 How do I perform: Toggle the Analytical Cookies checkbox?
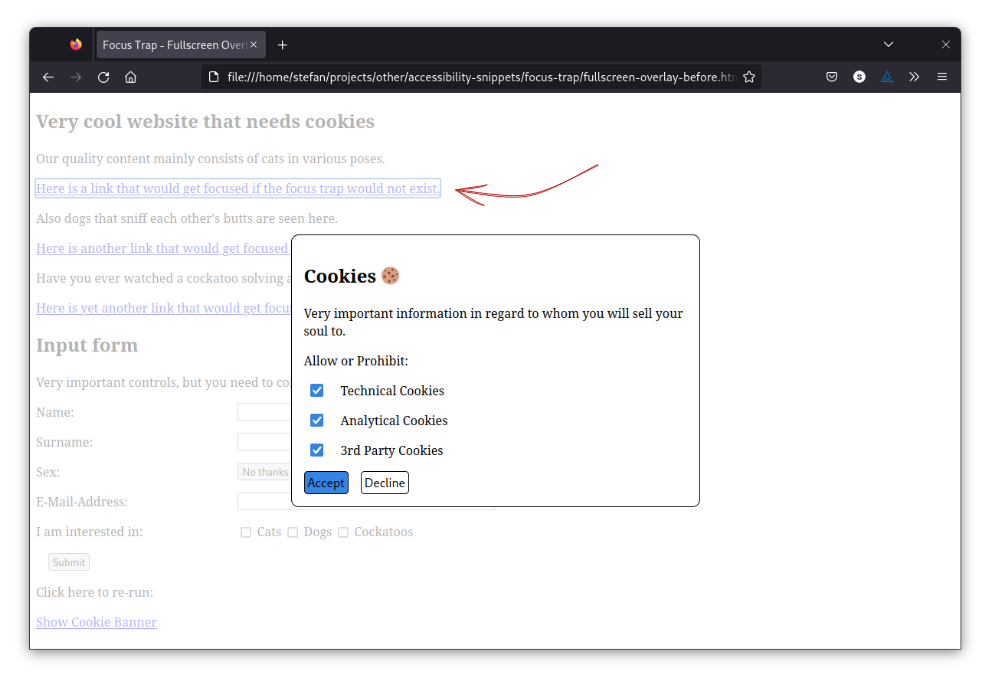click(317, 421)
